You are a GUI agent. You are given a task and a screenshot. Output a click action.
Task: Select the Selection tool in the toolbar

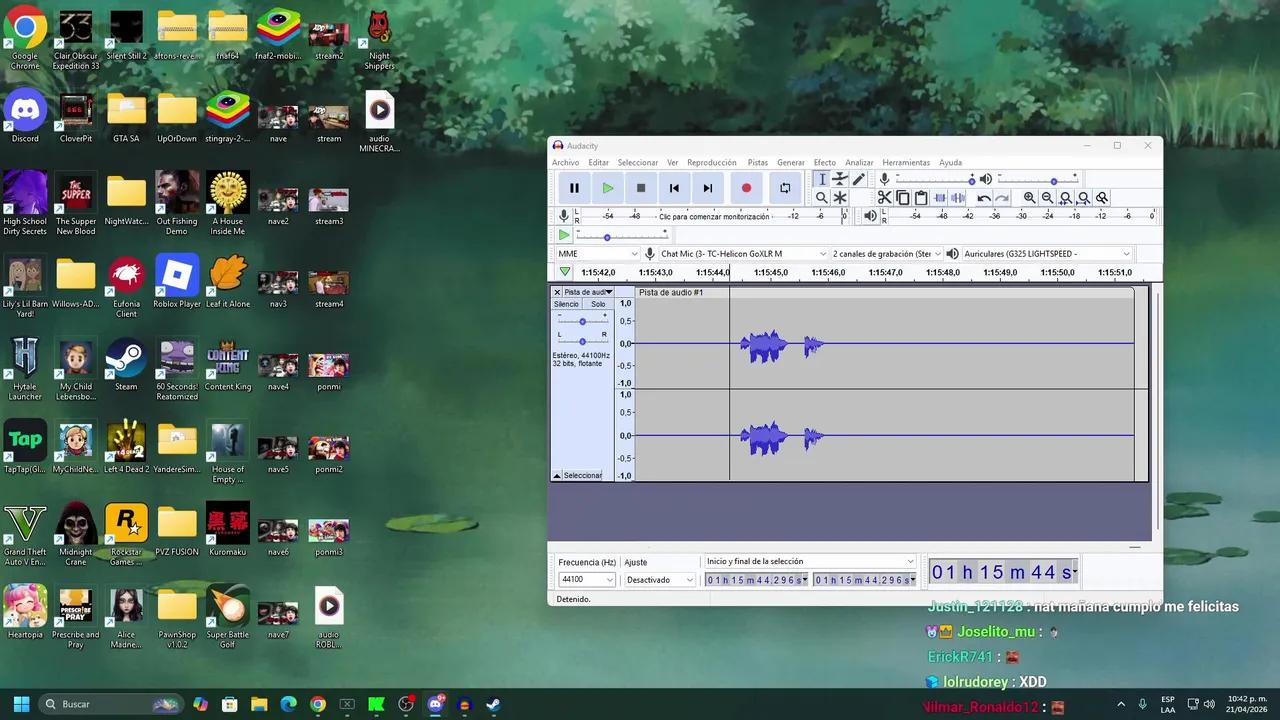pyautogui.click(x=821, y=179)
